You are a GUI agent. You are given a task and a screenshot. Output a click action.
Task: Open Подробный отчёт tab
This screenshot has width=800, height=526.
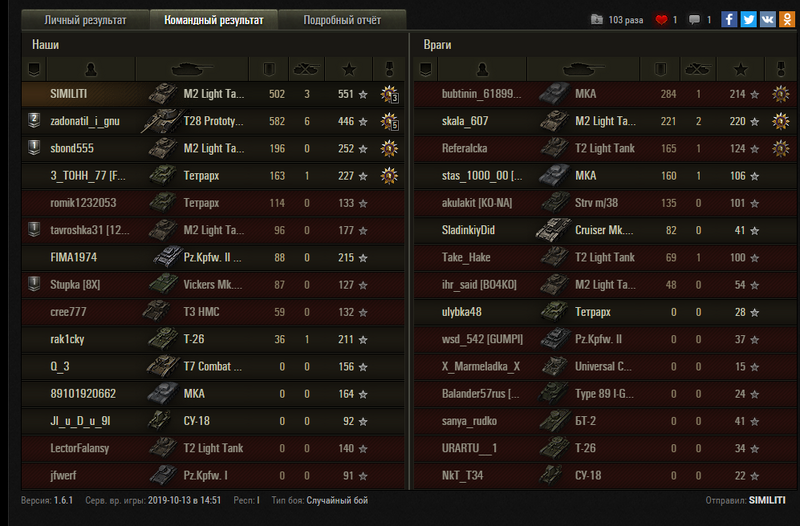point(342,20)
